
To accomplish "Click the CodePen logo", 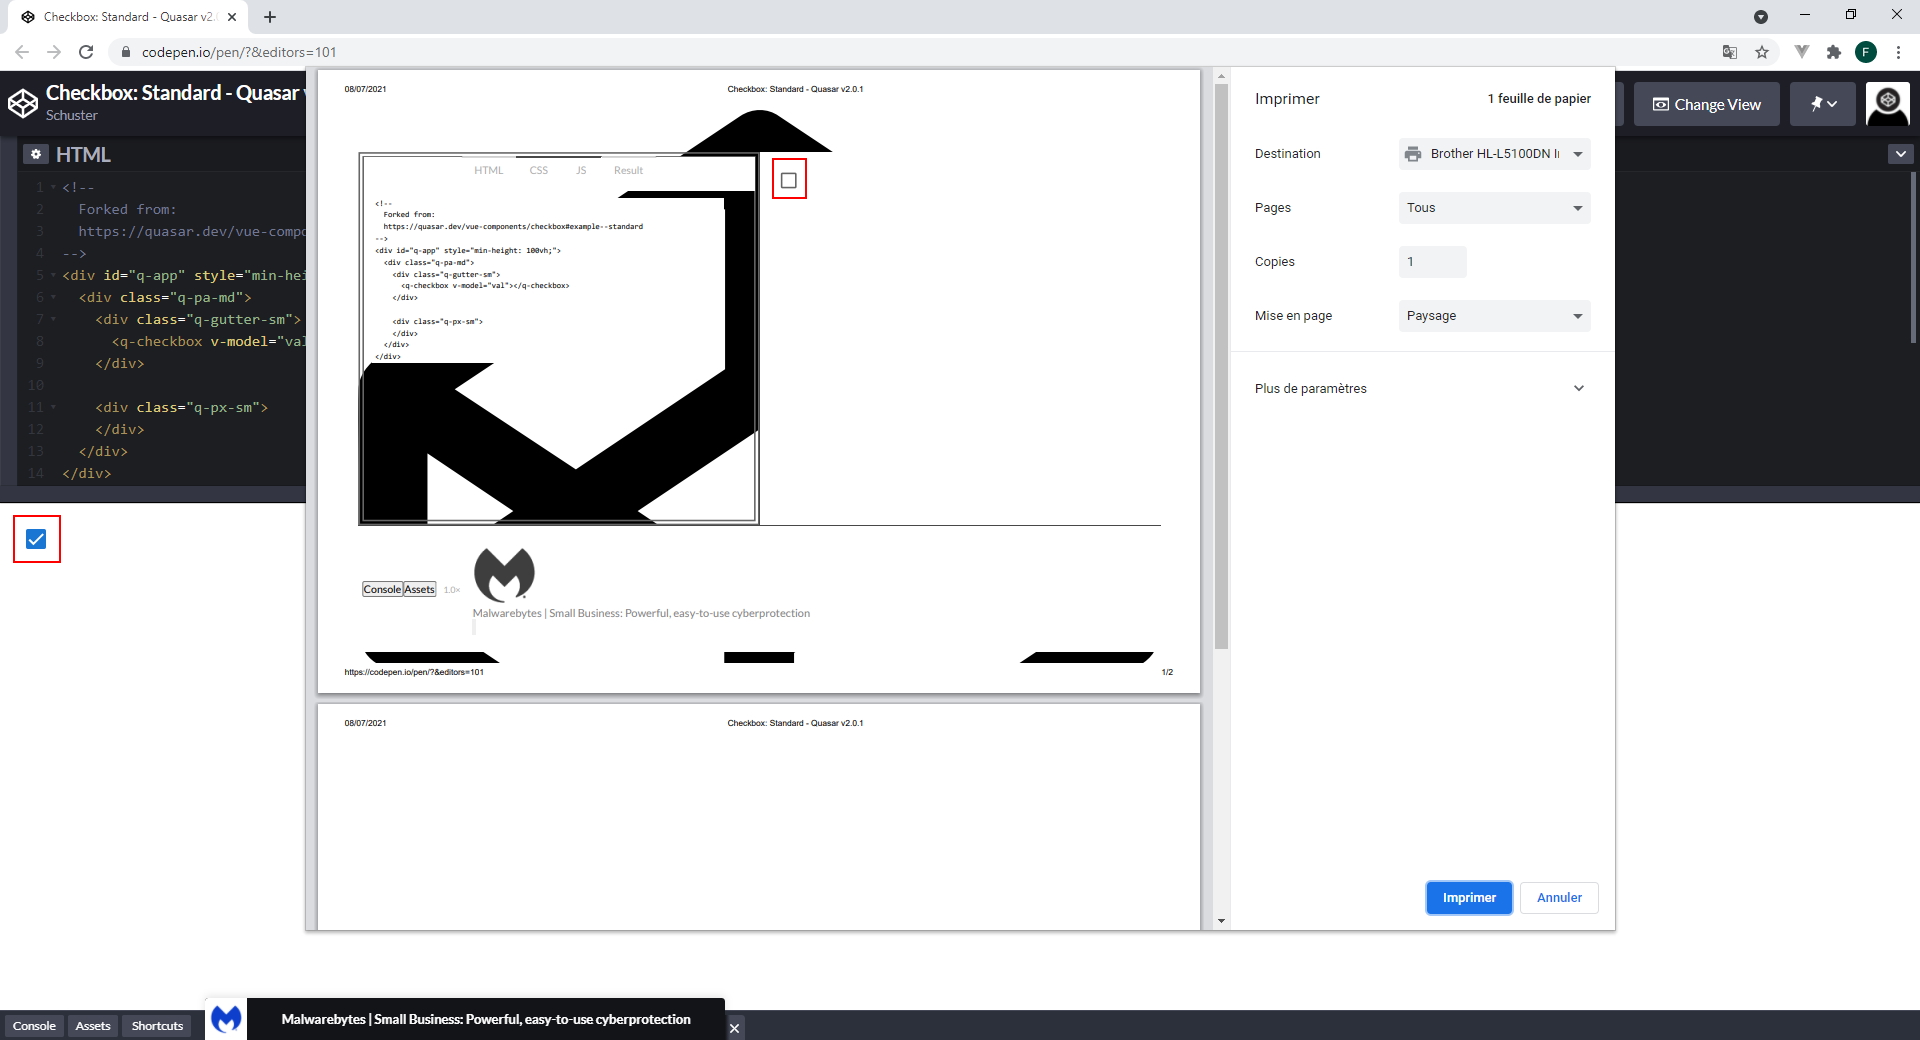I will point(22,101).
